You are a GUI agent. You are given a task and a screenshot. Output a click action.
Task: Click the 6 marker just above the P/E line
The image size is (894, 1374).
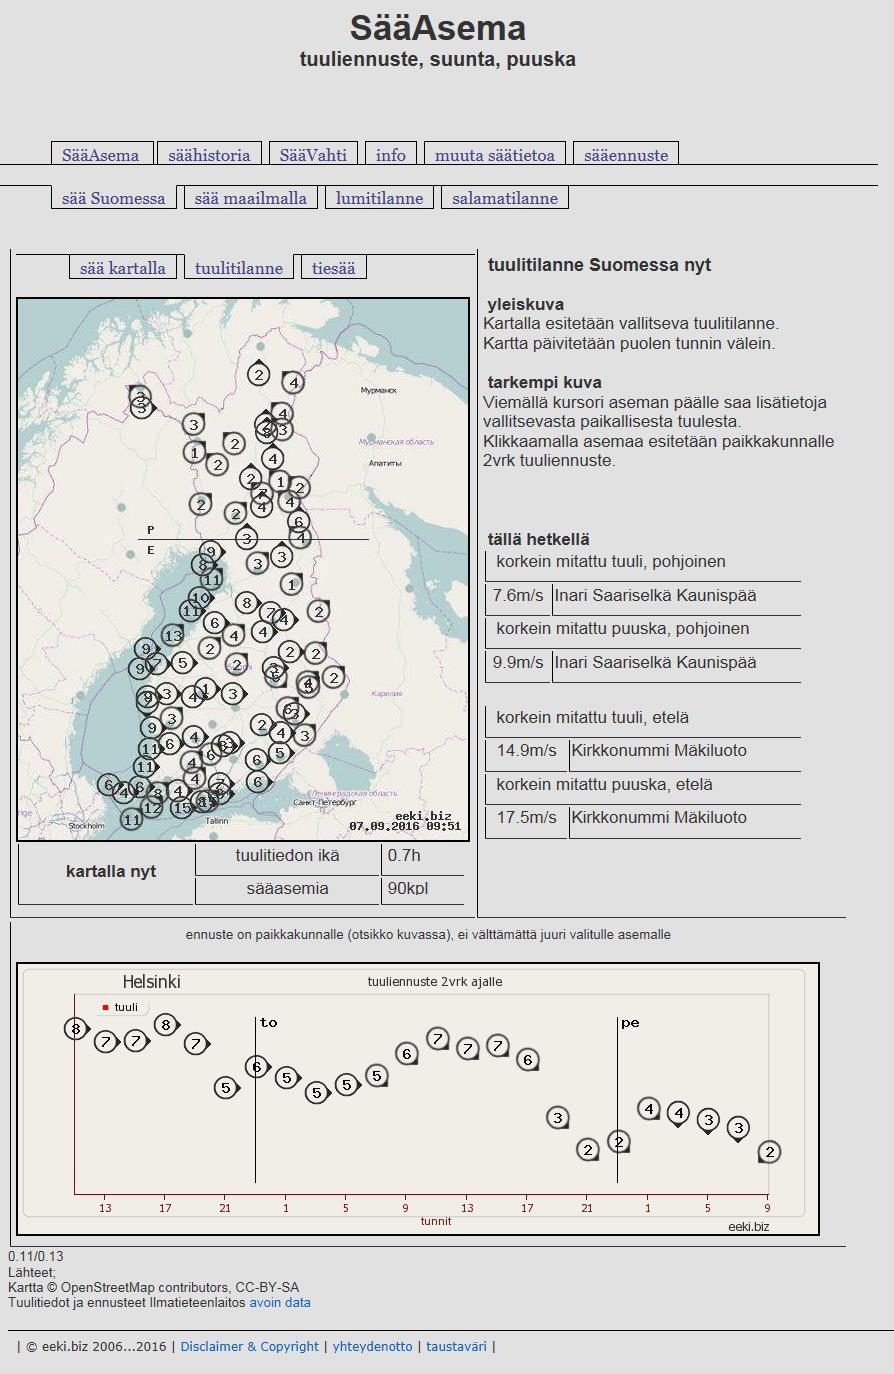coord(298,521)
